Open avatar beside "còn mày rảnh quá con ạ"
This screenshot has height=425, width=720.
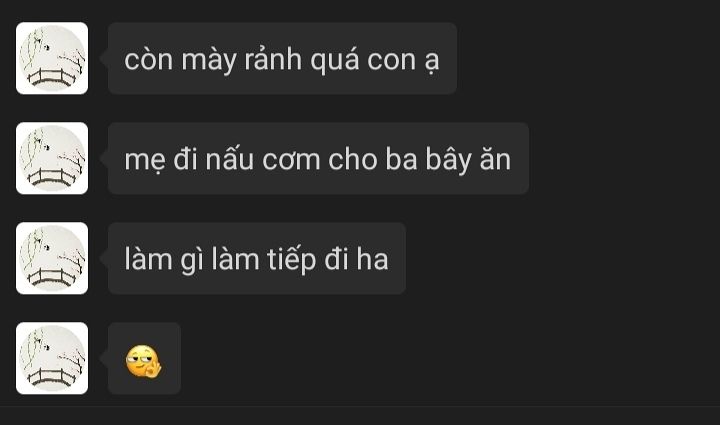[x=52, y=58]
